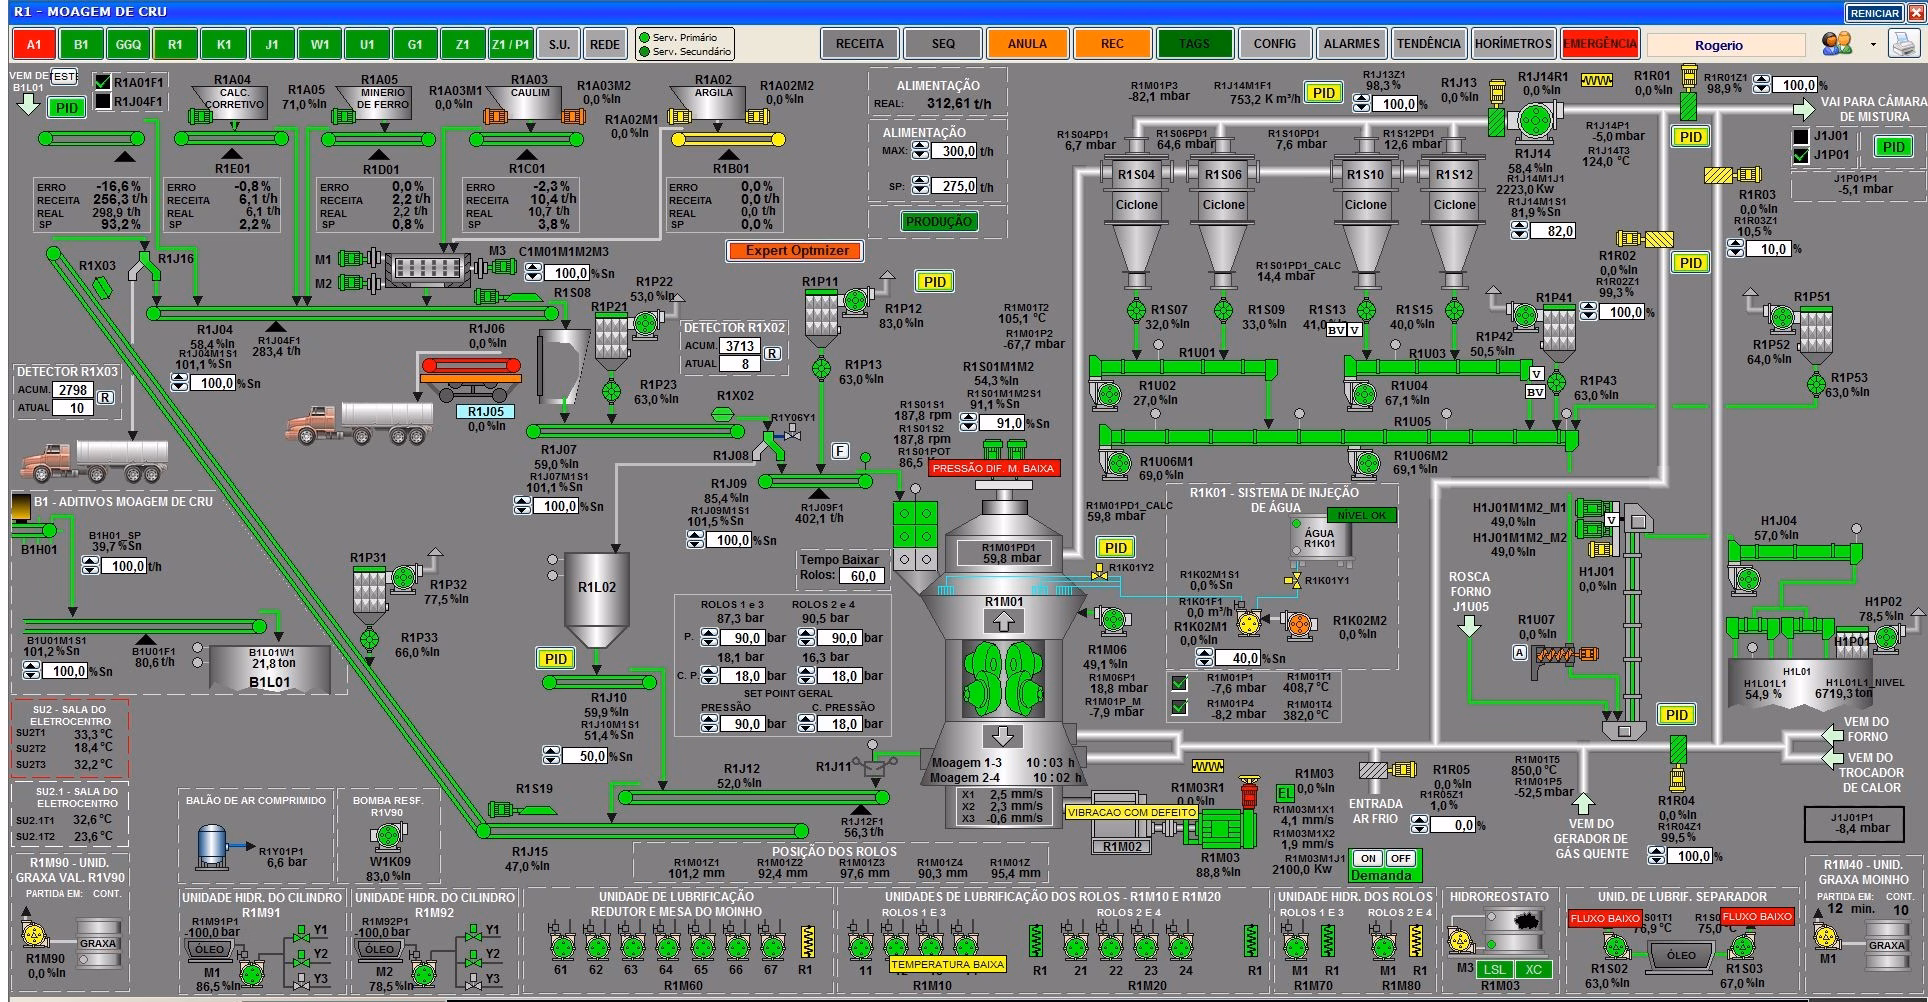Adjust R1J14M1S1 82,0 stepper
The width and height of the screenshot is (1928, 1002).
[x=1520, y=231]
